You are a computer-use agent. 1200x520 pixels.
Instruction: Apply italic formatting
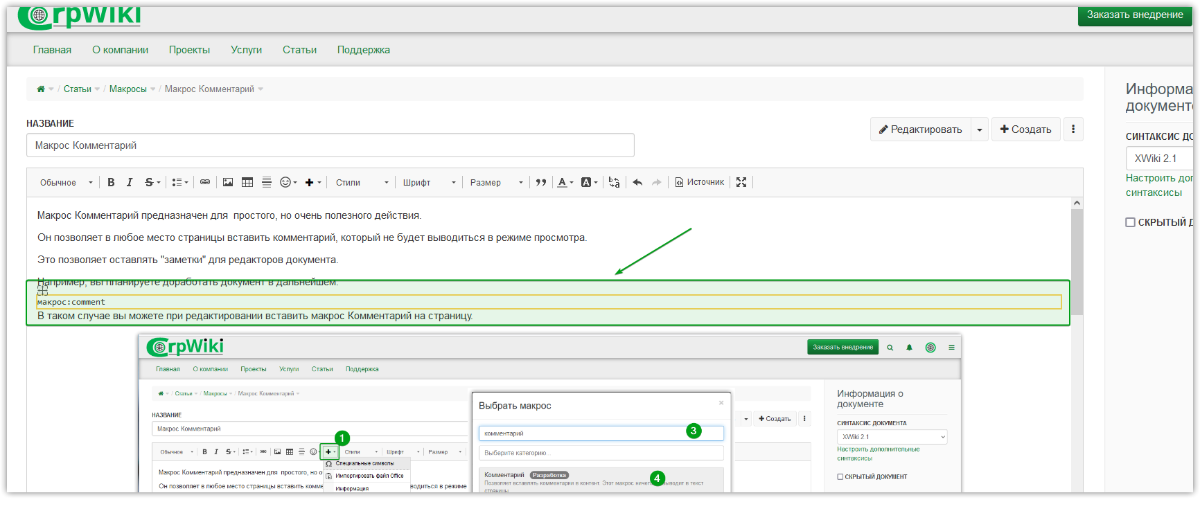129,183
